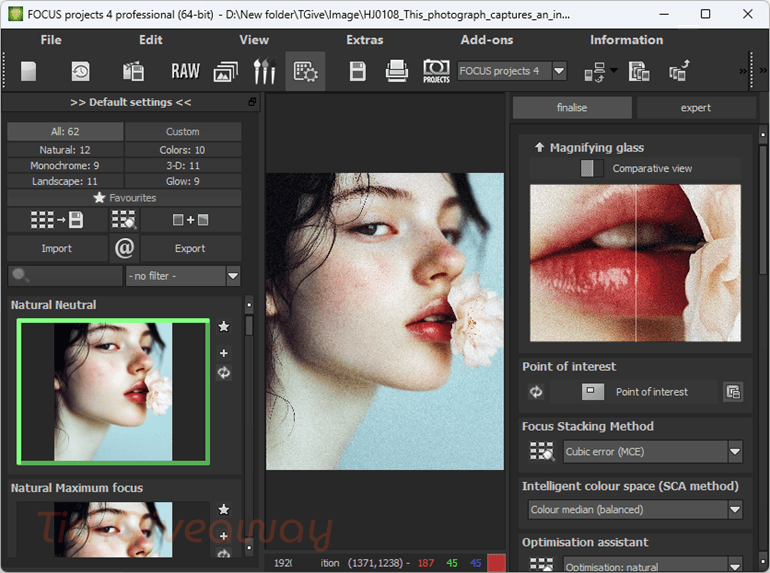Select the Natural Maximum focus preset thumbnail
This screenshot has height=573, width=770.
tap(113, 529)
